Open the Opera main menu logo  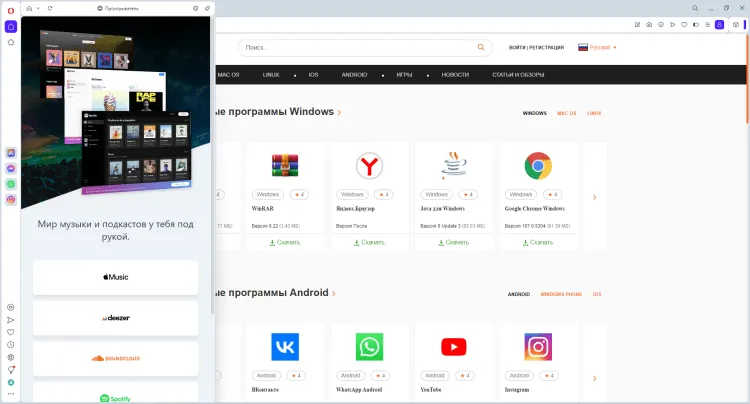coord(11,10)
